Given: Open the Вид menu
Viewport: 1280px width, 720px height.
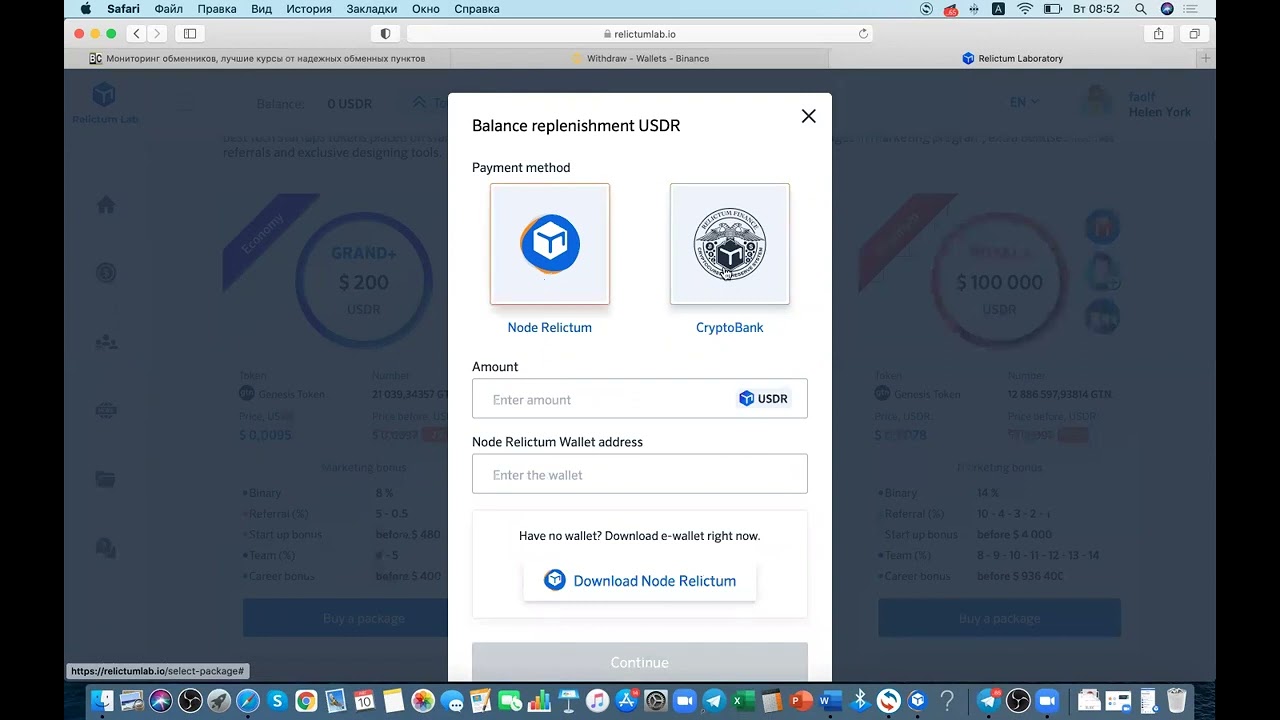Looking at the screenshot, I should click(x=262, y=9).
